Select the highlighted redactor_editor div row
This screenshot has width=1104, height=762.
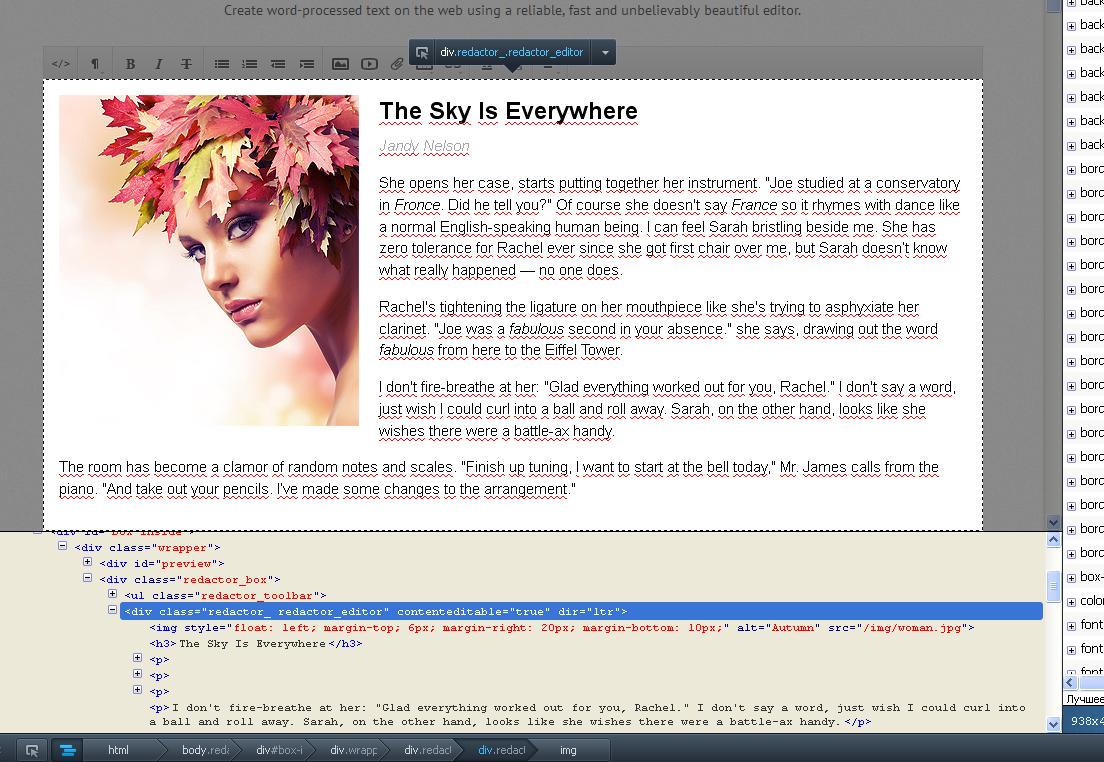click(581, 612)
